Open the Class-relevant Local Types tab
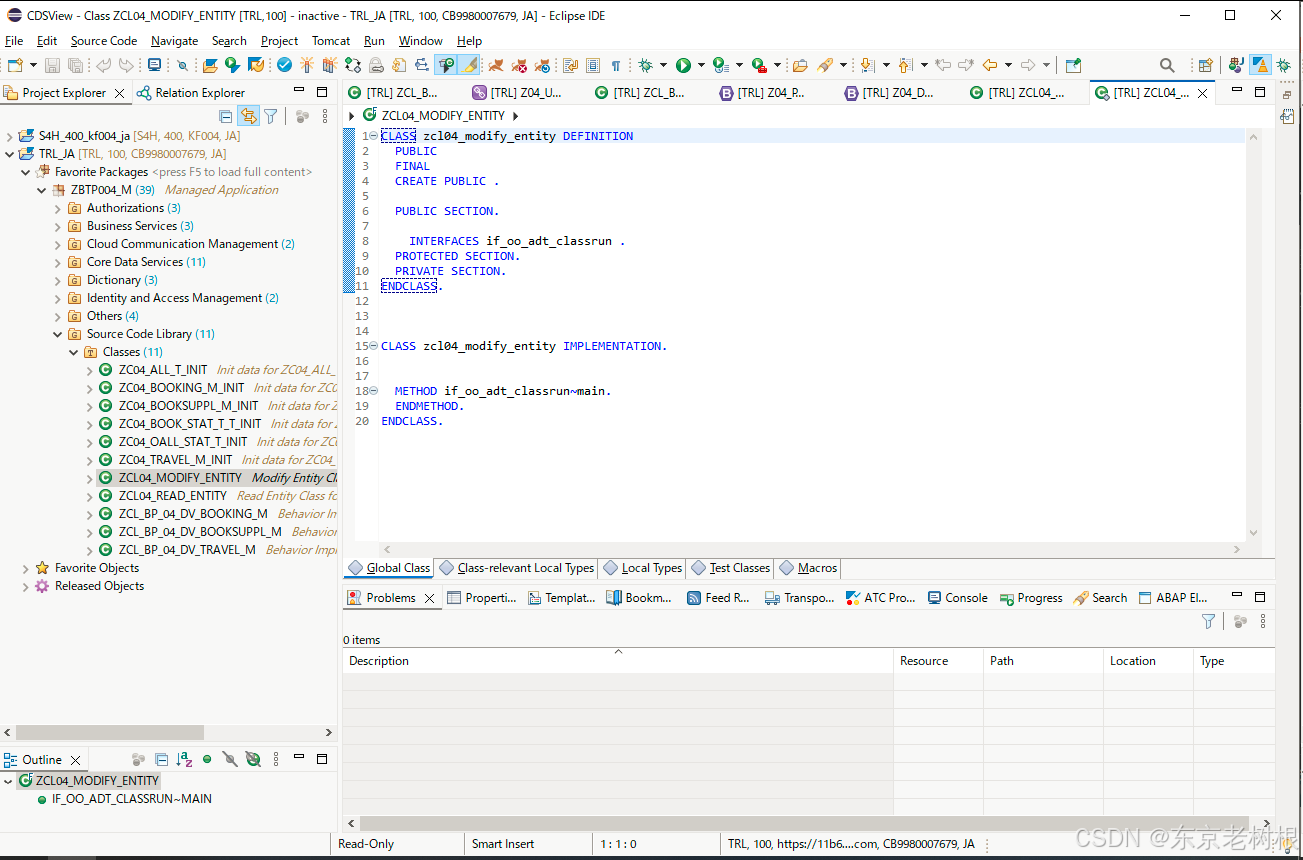 (x=517, y=568)
